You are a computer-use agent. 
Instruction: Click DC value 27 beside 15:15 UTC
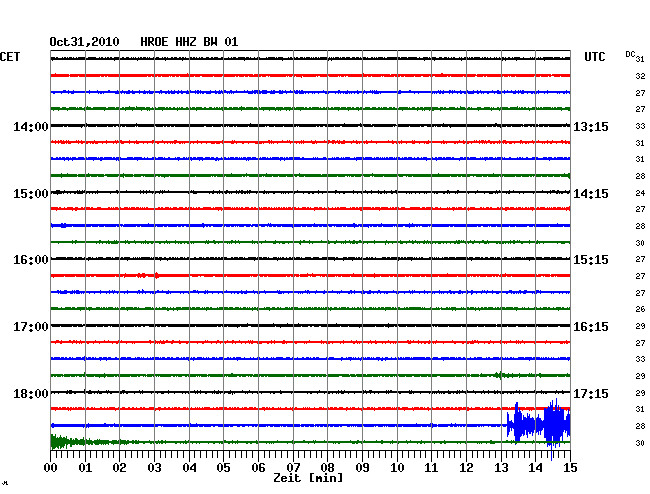click(640, 259)
